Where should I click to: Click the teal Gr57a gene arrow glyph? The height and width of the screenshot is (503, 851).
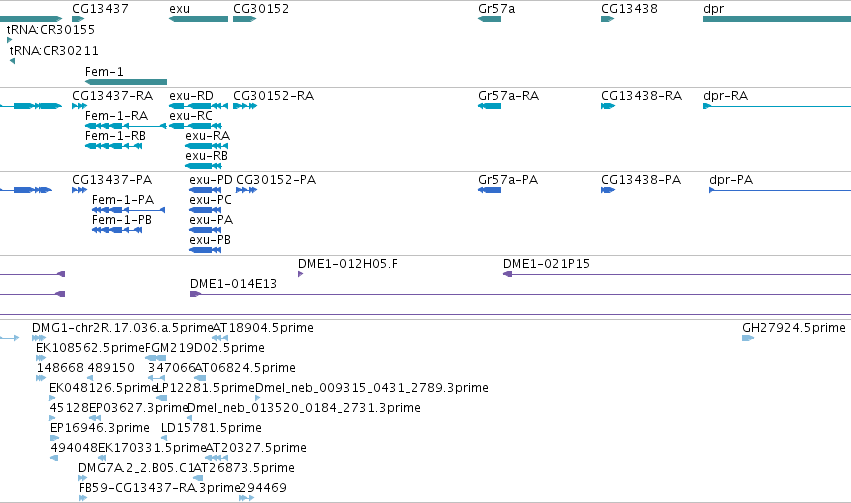click(489, 19)
